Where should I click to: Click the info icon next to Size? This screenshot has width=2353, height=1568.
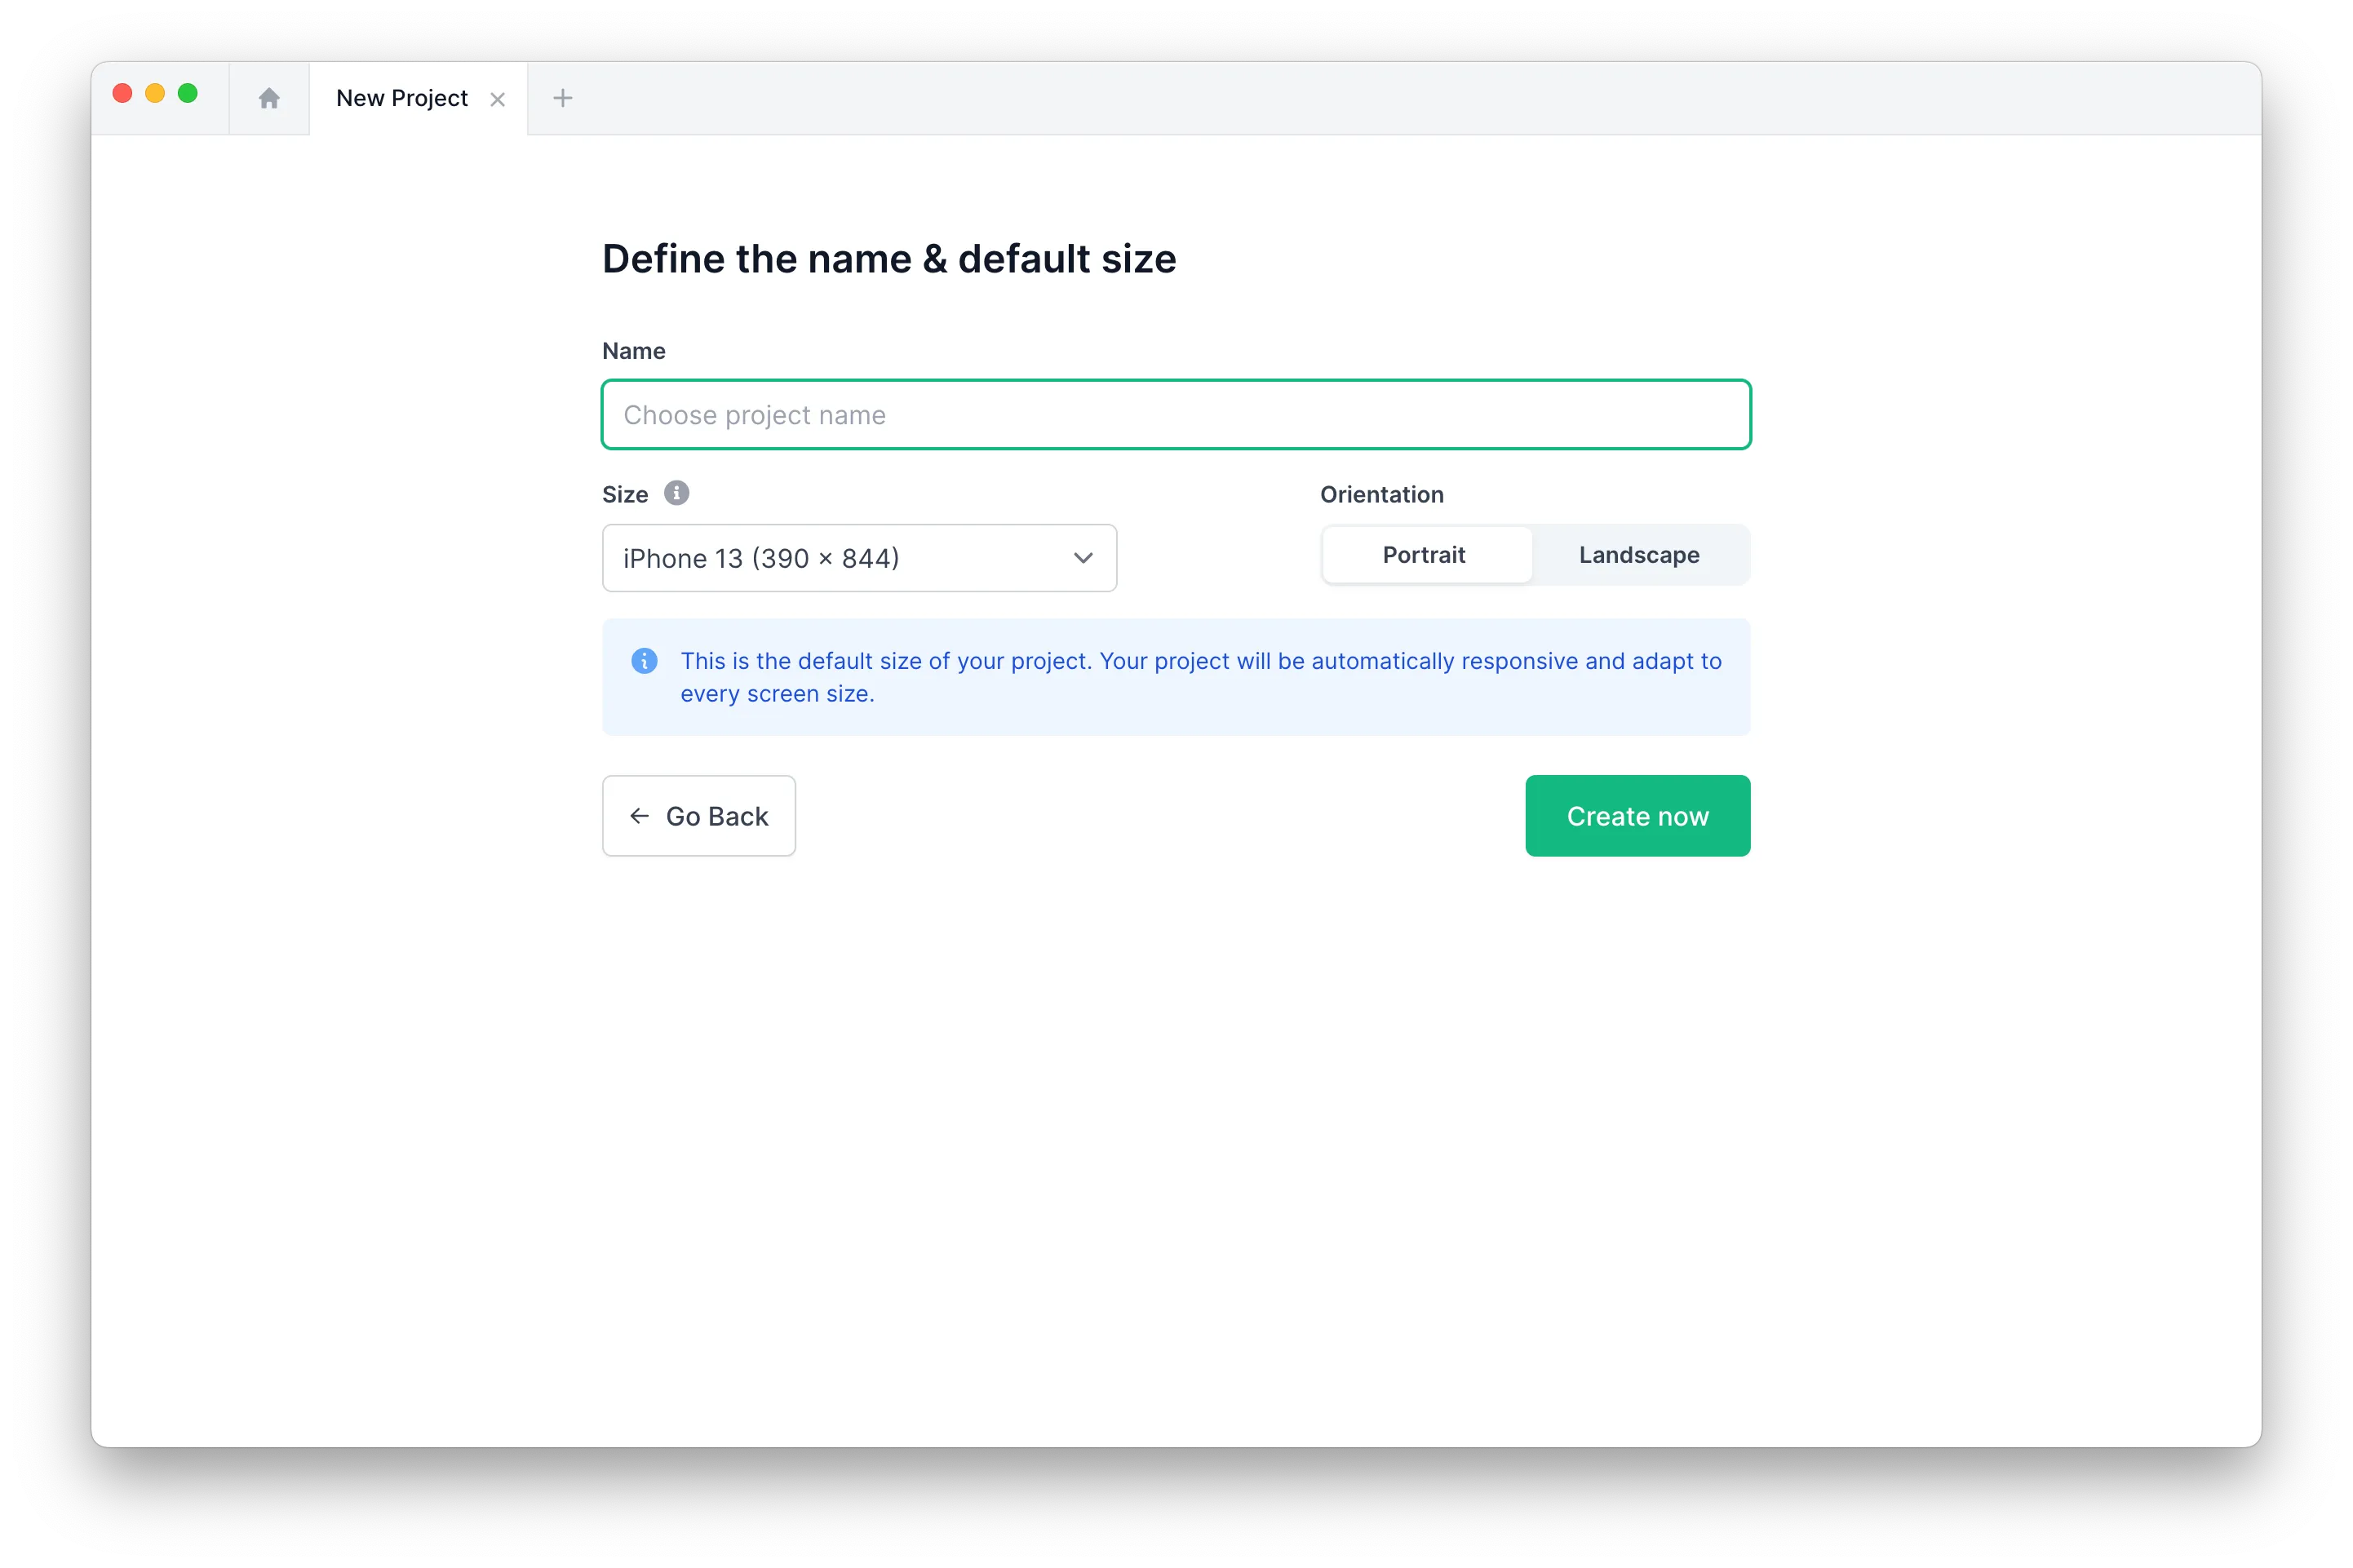677,493
